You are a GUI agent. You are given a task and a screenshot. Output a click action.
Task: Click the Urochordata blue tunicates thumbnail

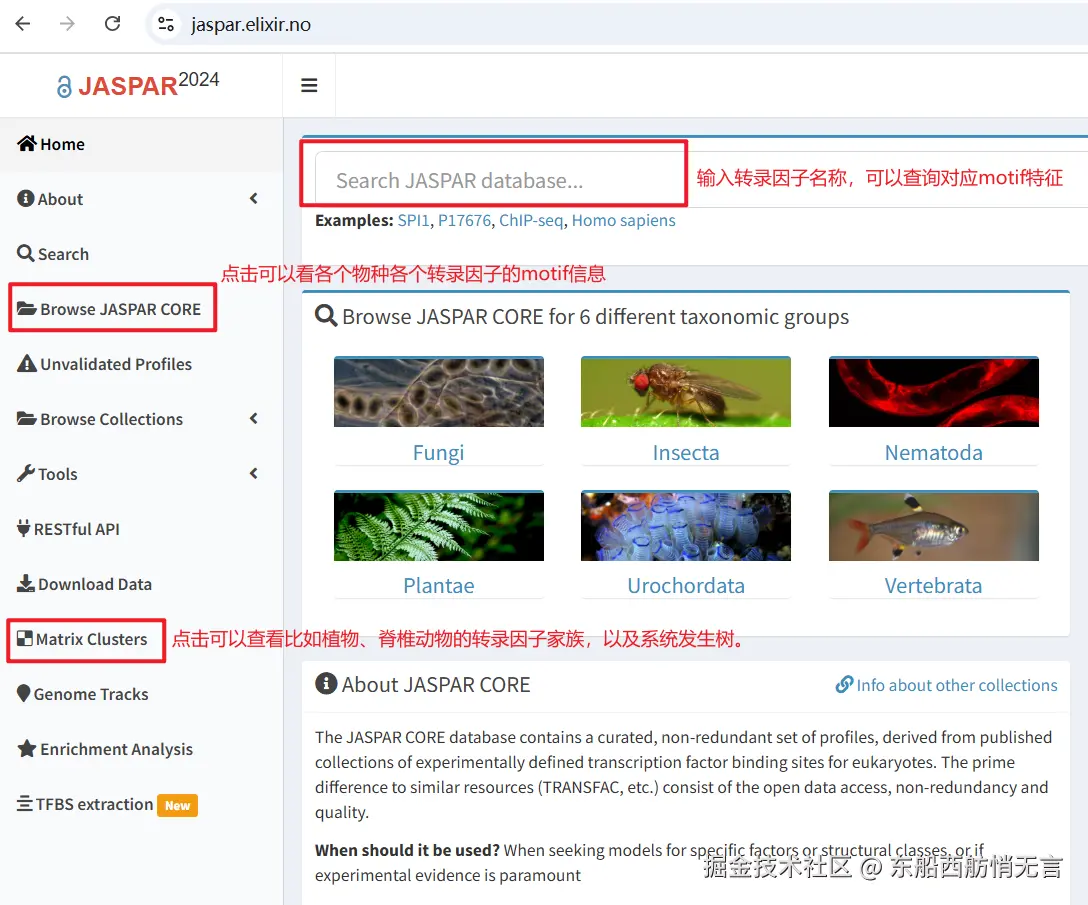coord(686,525)
